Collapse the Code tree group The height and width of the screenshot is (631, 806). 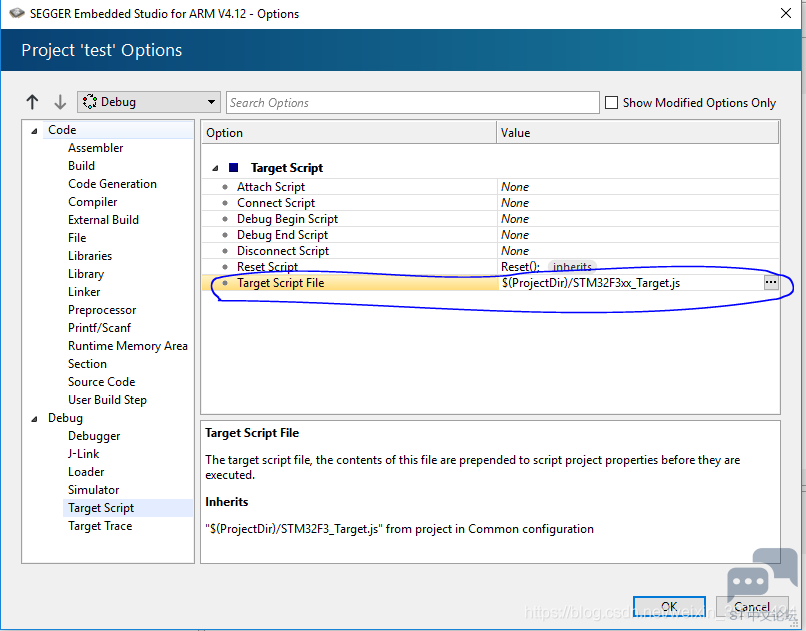coord(34,131)
